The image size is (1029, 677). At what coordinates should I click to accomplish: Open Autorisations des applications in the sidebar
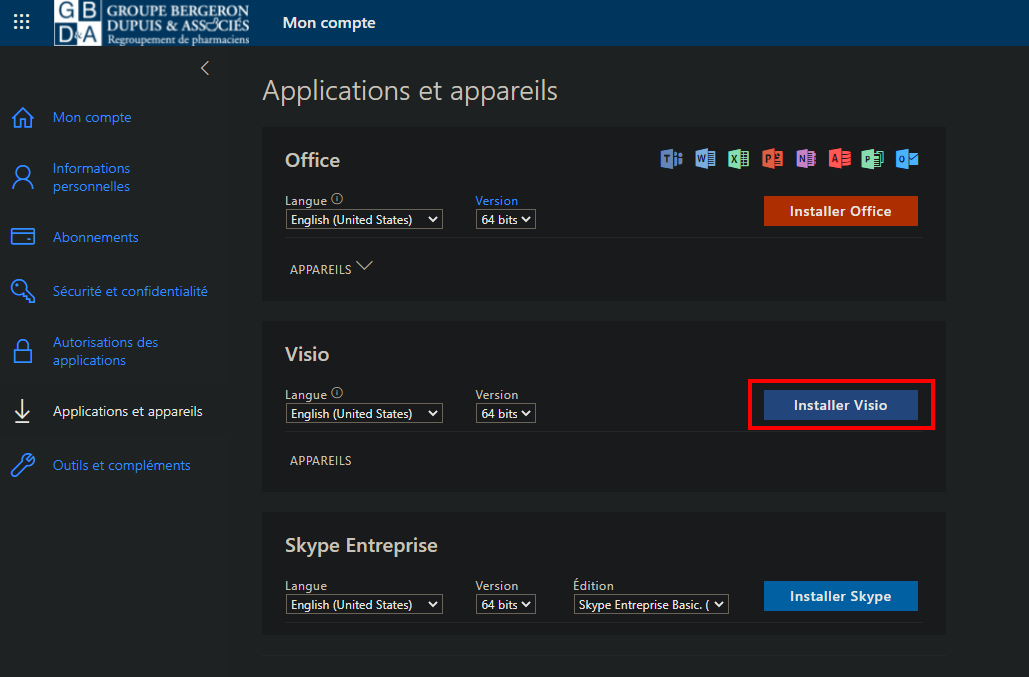tap(105, 351)
